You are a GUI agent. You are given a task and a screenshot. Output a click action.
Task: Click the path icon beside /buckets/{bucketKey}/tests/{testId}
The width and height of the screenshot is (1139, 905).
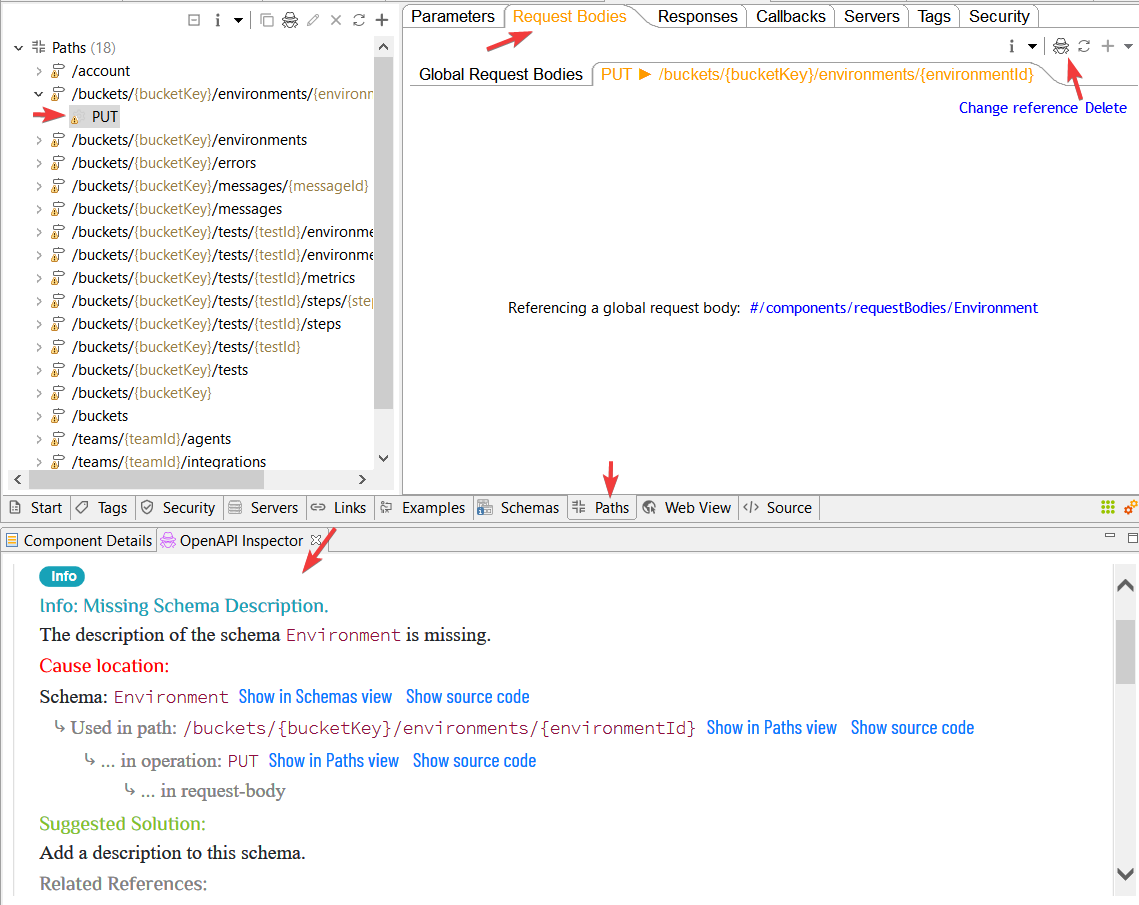[x=58, y=347]
